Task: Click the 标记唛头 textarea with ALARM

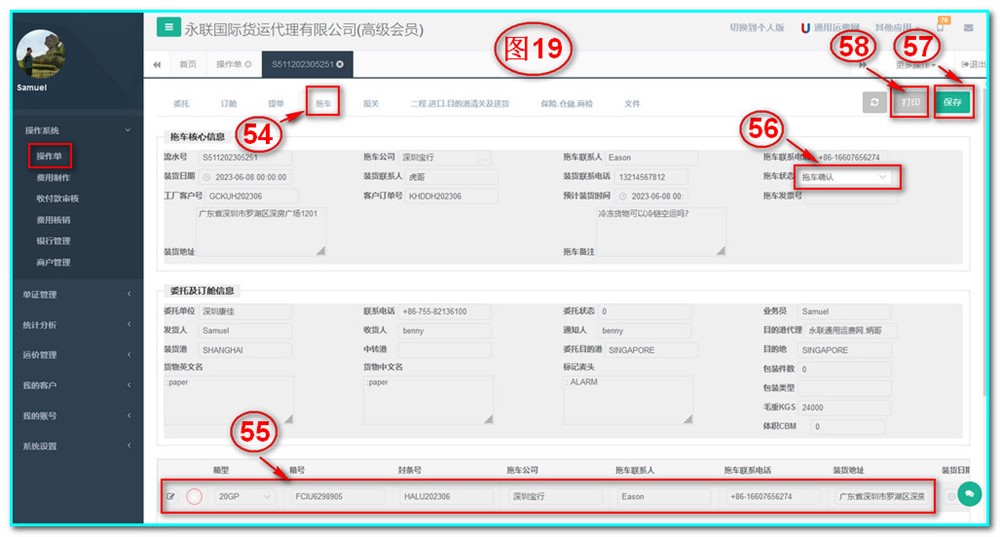Action: pos(628,400)
